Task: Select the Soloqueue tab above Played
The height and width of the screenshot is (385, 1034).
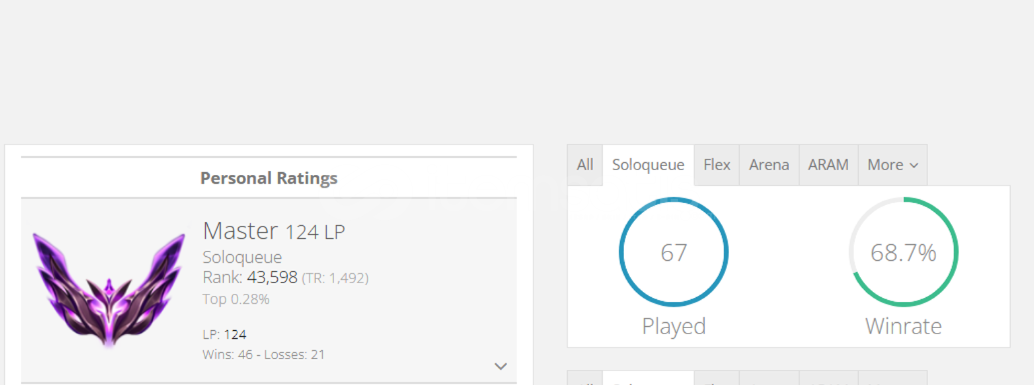Action: click(648, 165)
